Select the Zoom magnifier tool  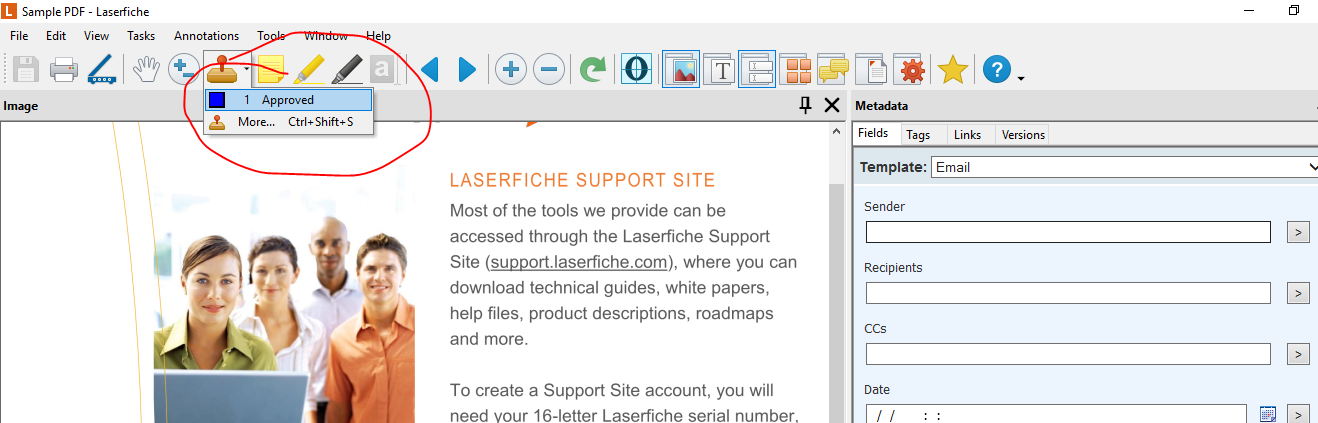183,69
